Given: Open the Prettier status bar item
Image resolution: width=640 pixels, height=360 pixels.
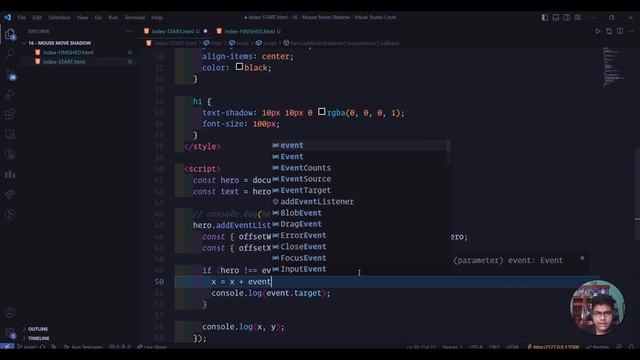Looking at the screenshot, I should (598, 347).
